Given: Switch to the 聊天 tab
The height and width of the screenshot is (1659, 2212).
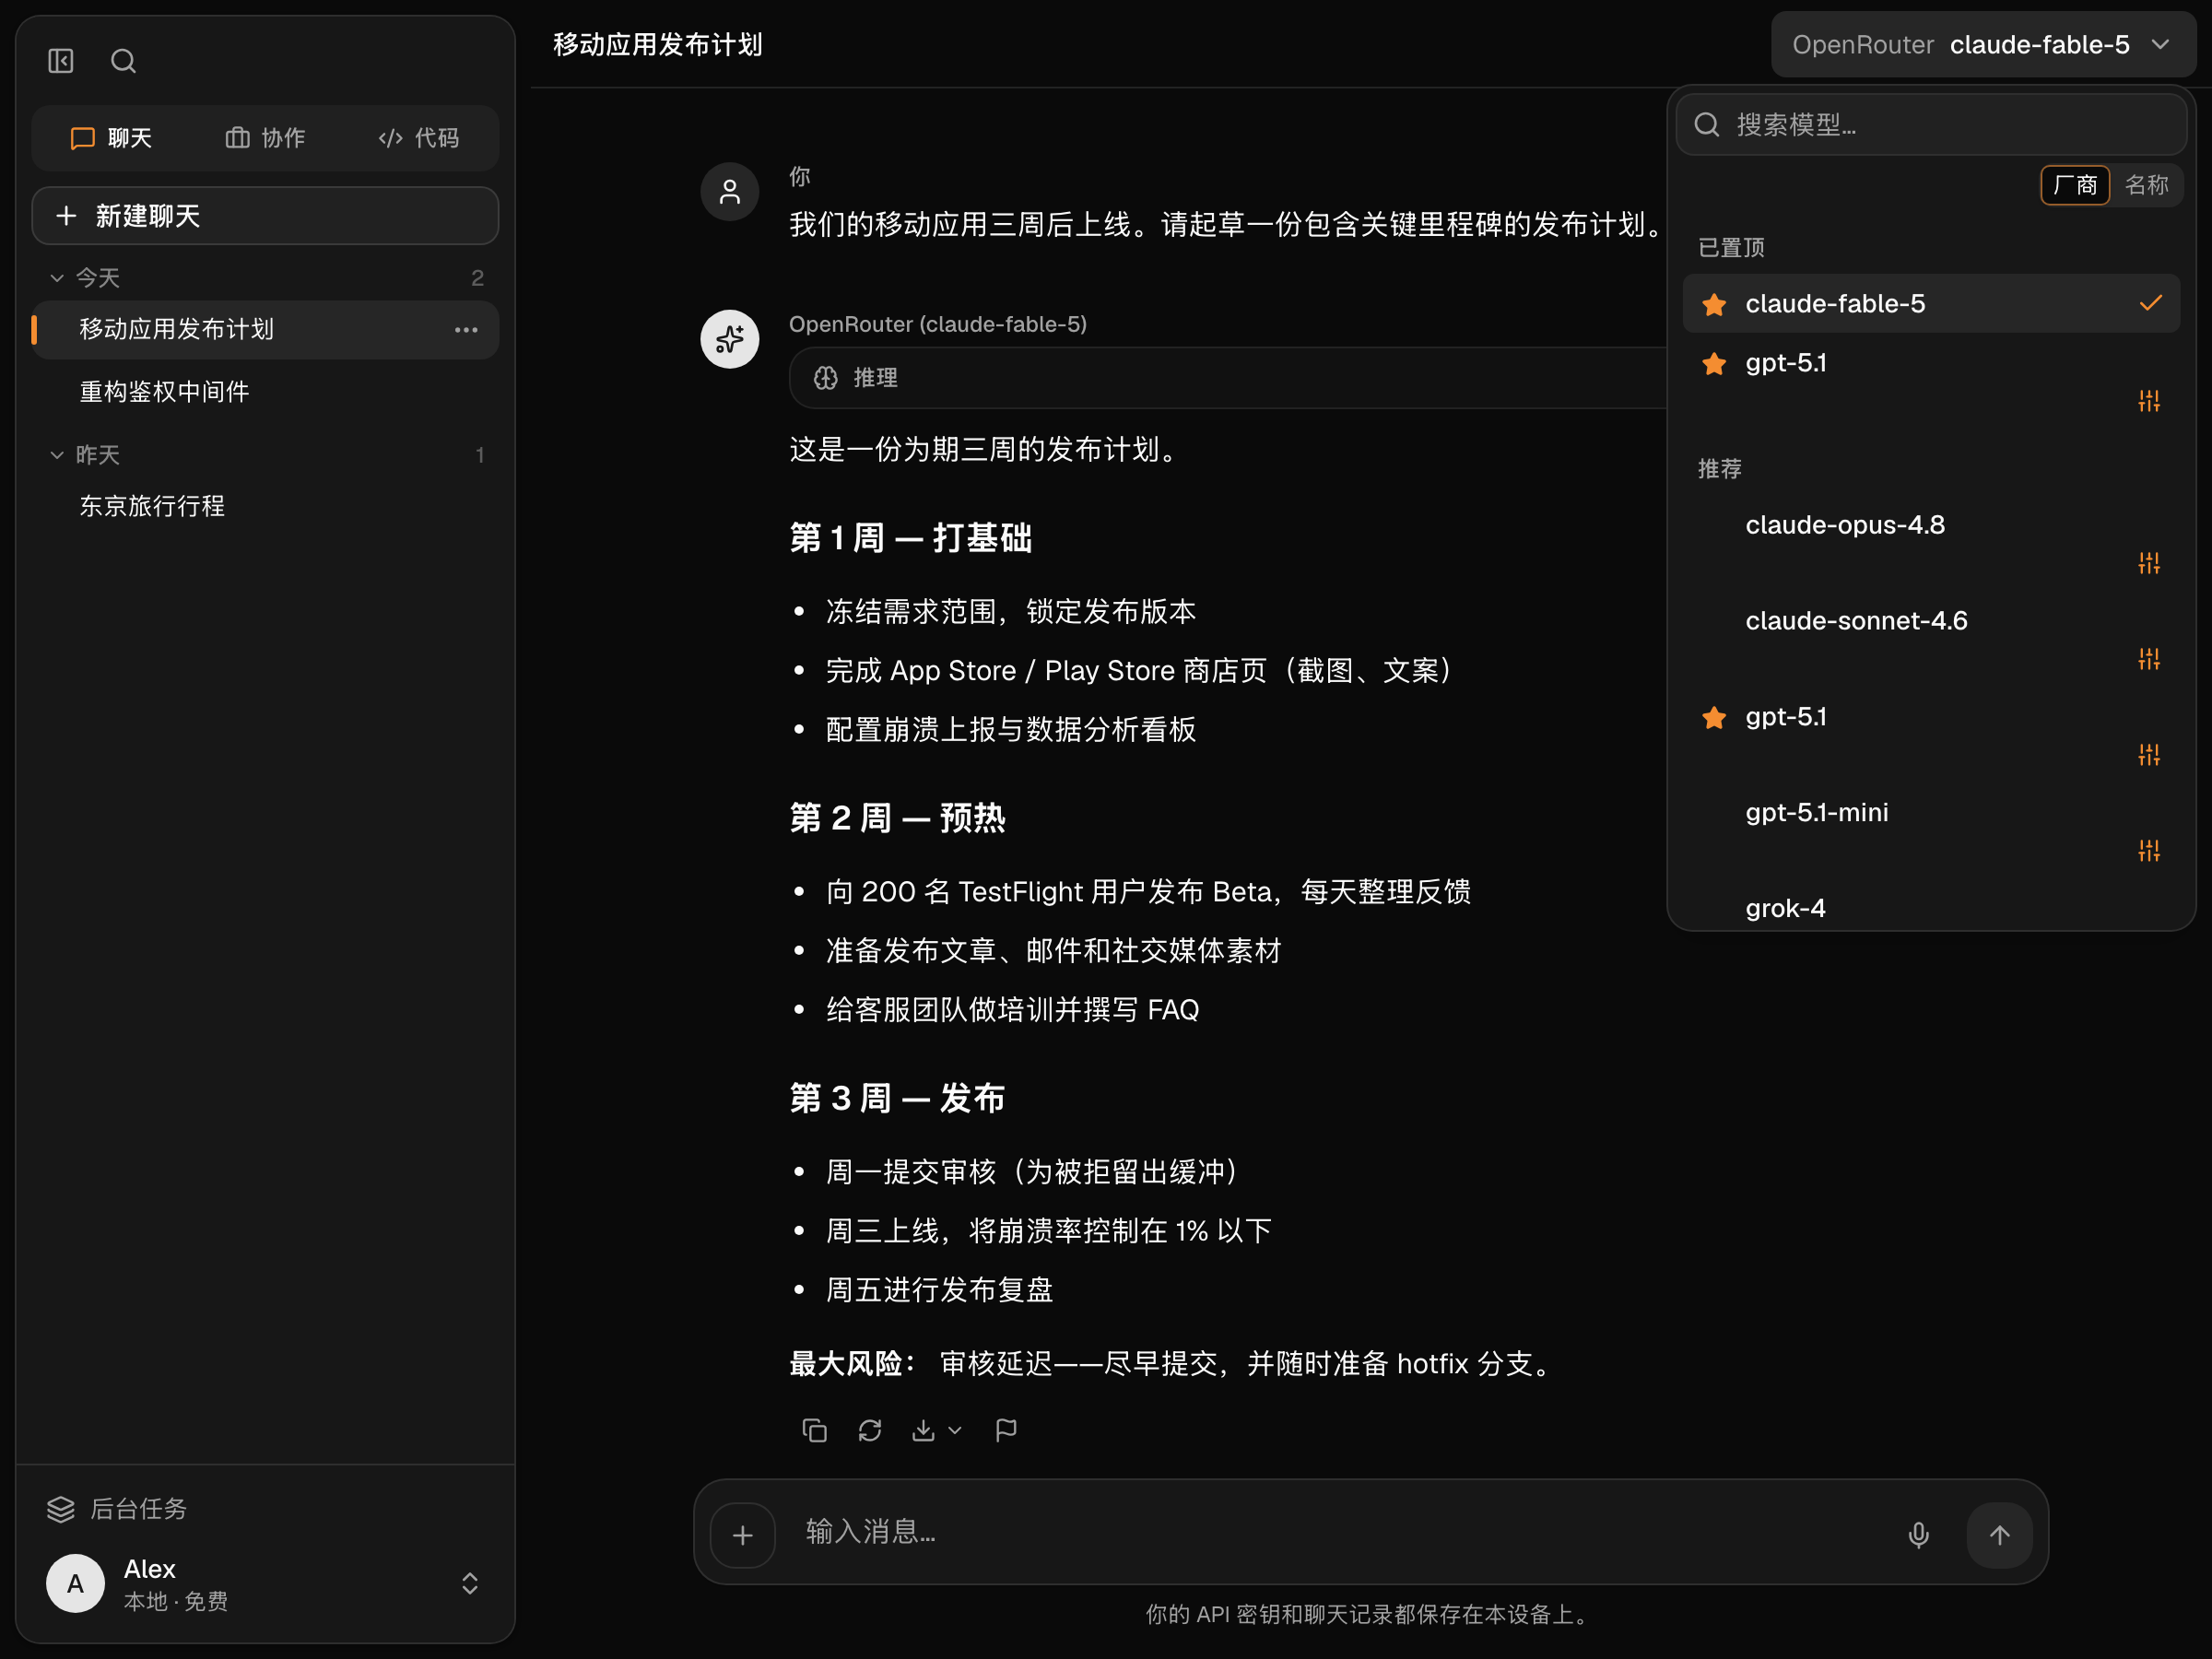Looking at the screenshot, I should coord(111,138).
